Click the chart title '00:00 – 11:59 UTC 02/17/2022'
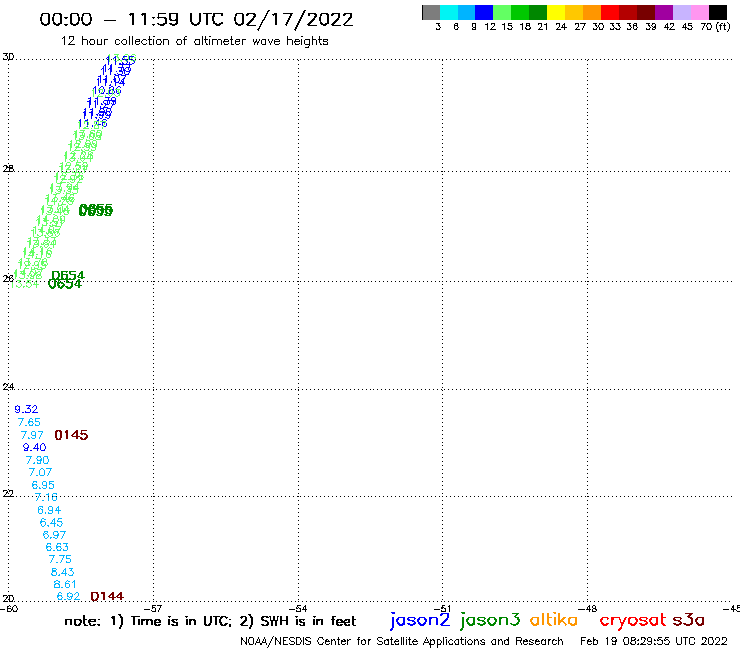Viewport: 740px width, 650px height. (196, 19)
